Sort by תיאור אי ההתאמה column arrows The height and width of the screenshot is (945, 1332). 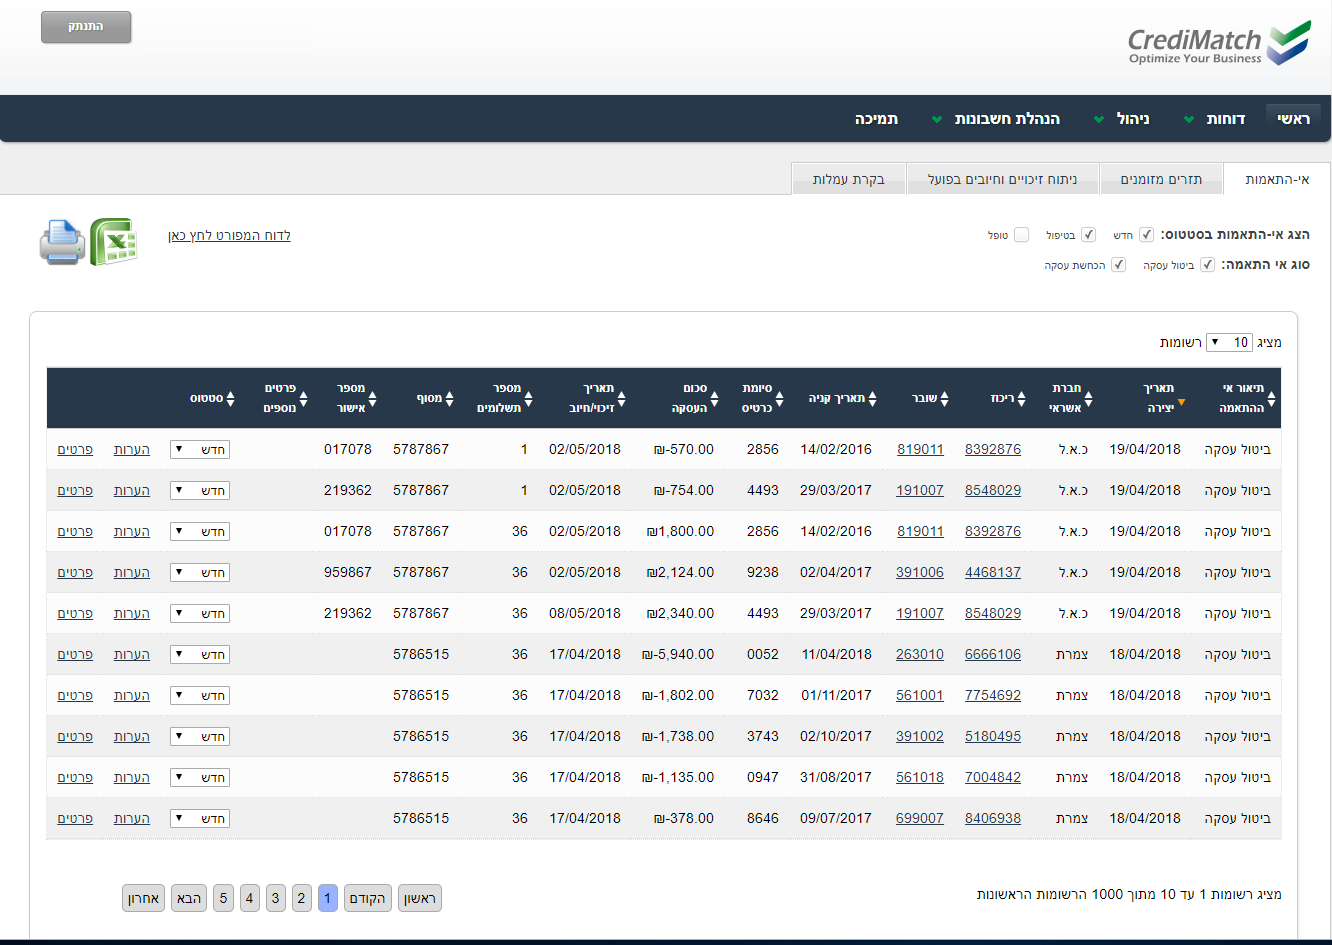click(x=1271, y=398)
